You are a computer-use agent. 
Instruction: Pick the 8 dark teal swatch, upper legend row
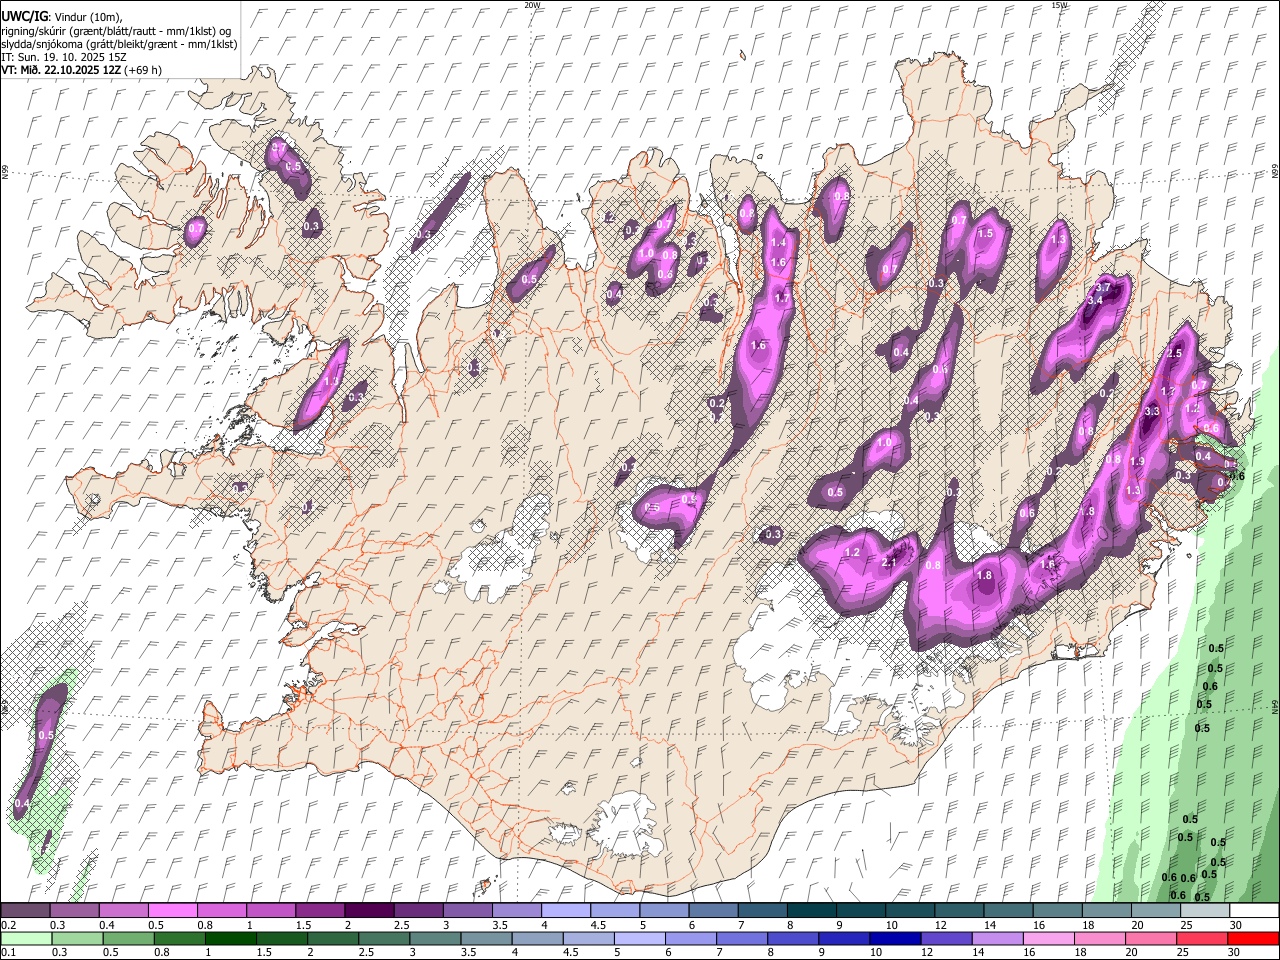[811, 911]
